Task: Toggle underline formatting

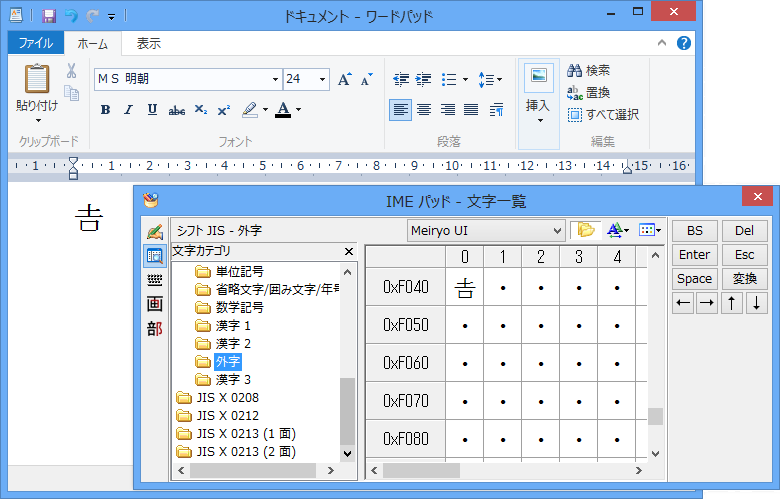Action: click(x=152, y=110)
